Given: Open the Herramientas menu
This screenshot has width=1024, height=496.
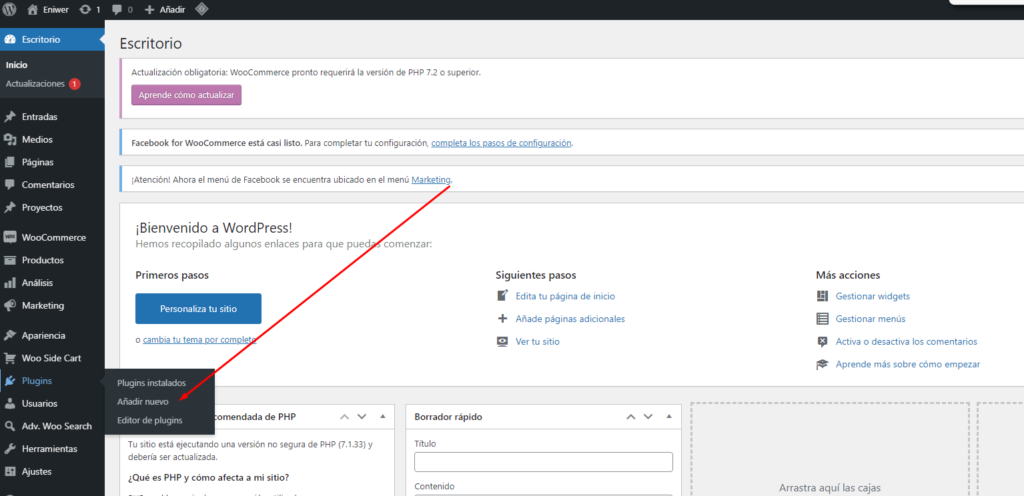Looking at the screenshot, I should point(52,449).
